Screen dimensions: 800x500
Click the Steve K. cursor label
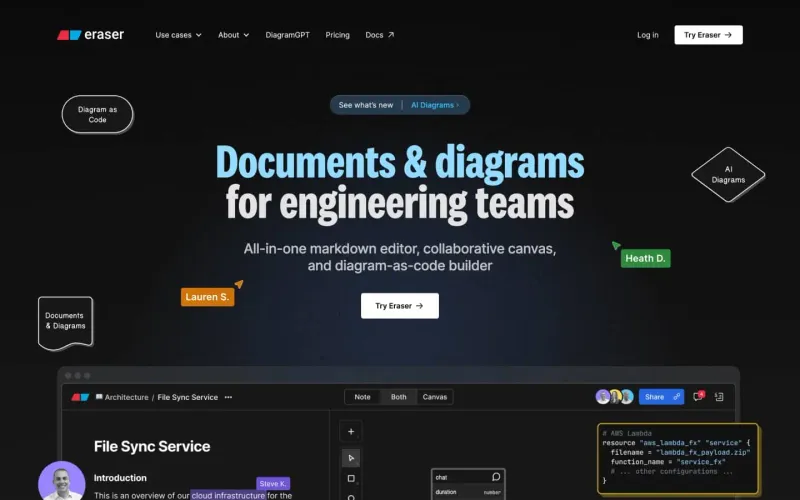(x=273, y=484)
